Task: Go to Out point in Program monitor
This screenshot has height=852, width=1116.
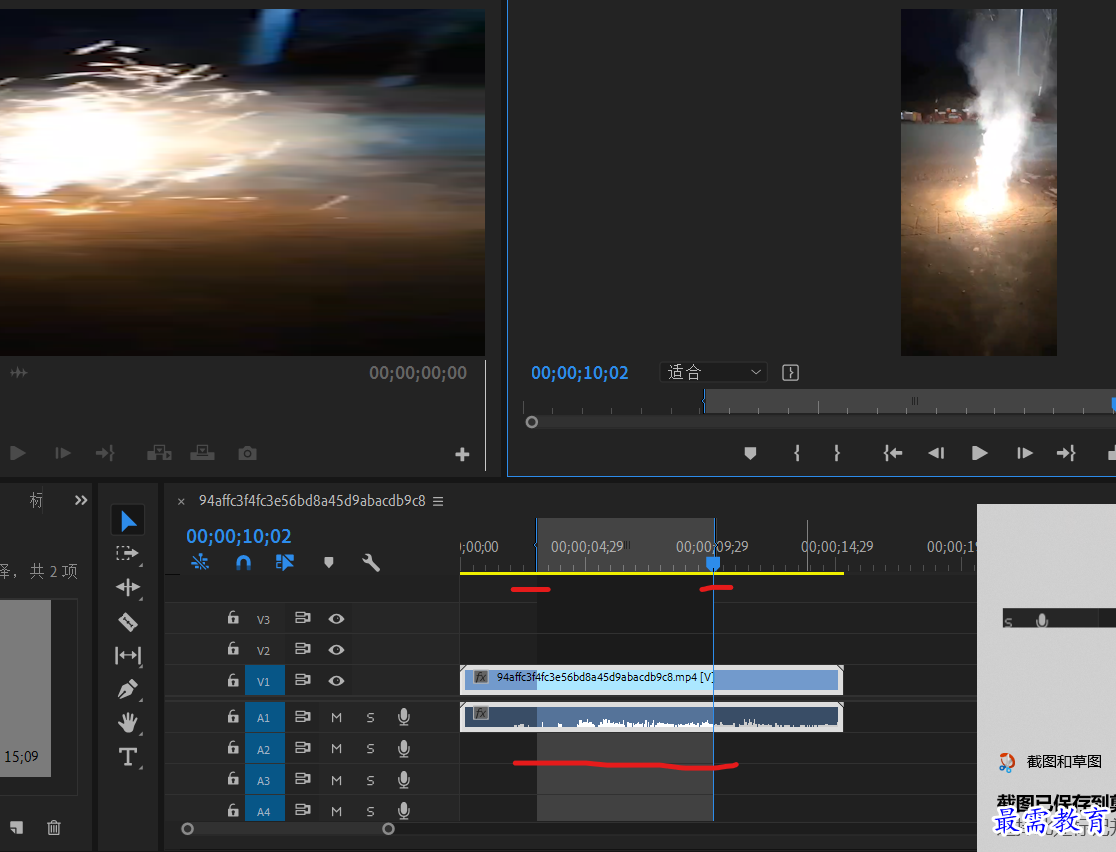Action: coord(1065,453)
